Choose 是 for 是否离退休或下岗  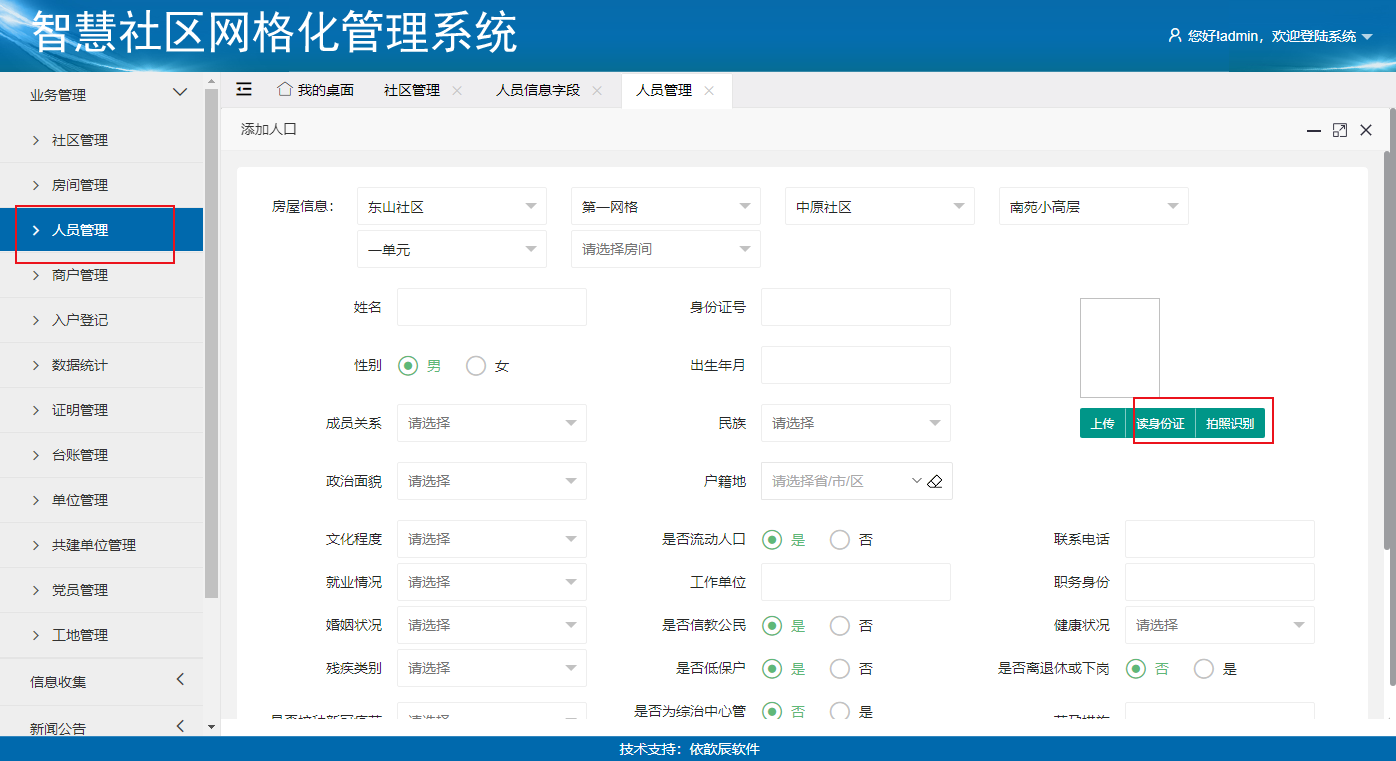pos(1204,669)
